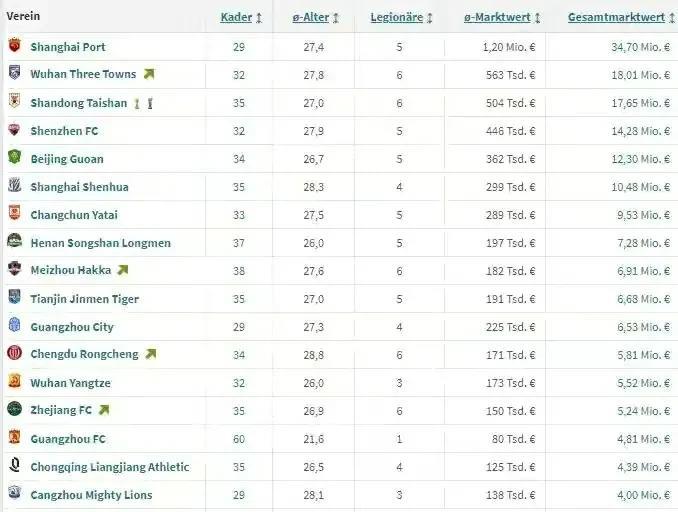Viewport: 678px width, 512px height.
Task: Click promoted arrow icon beside Meizhou Hakka
Action: pyautogui.click(x=123, y=270)
